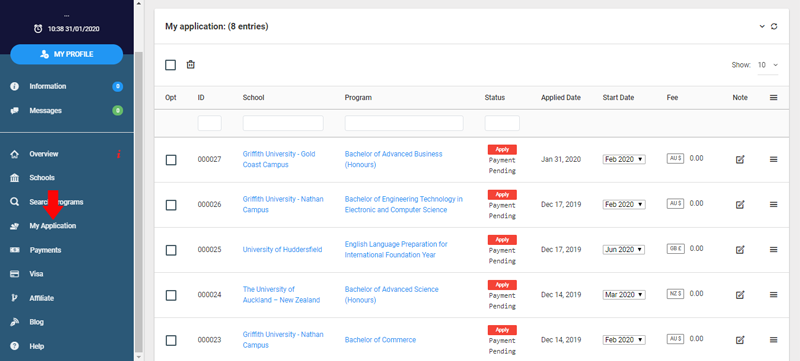The height and width of the screenshot is (361, 800).
Task: Refresh the My application panel
Action: pyautogui.click(x=774, y=27)
